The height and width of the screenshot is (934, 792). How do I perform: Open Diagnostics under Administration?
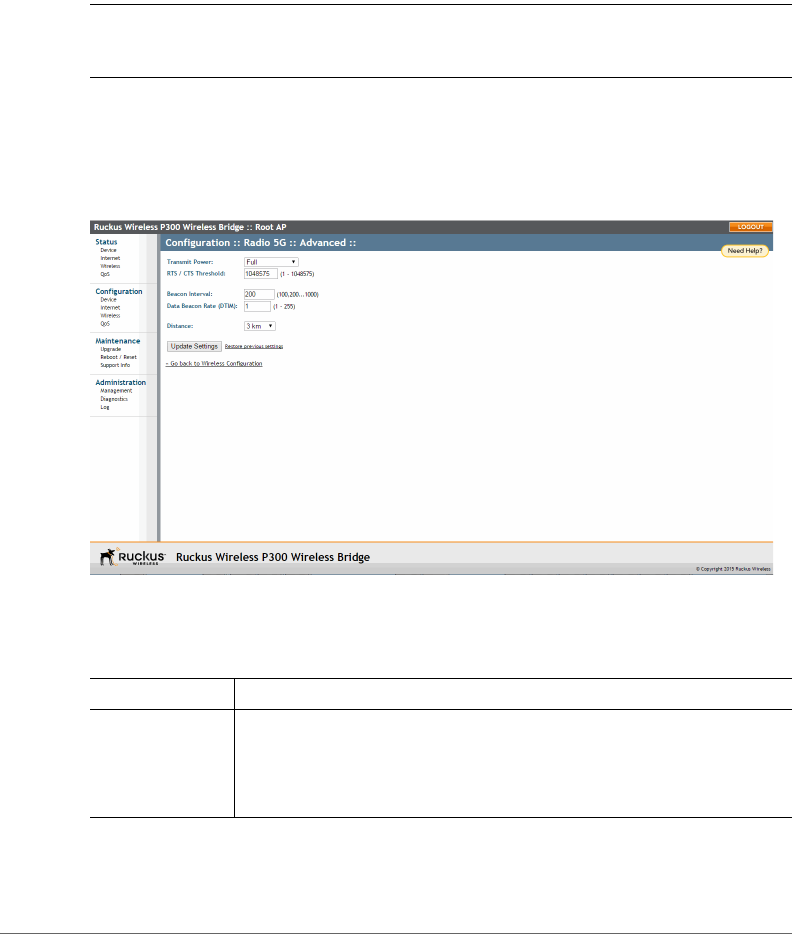tap(114, 399)
